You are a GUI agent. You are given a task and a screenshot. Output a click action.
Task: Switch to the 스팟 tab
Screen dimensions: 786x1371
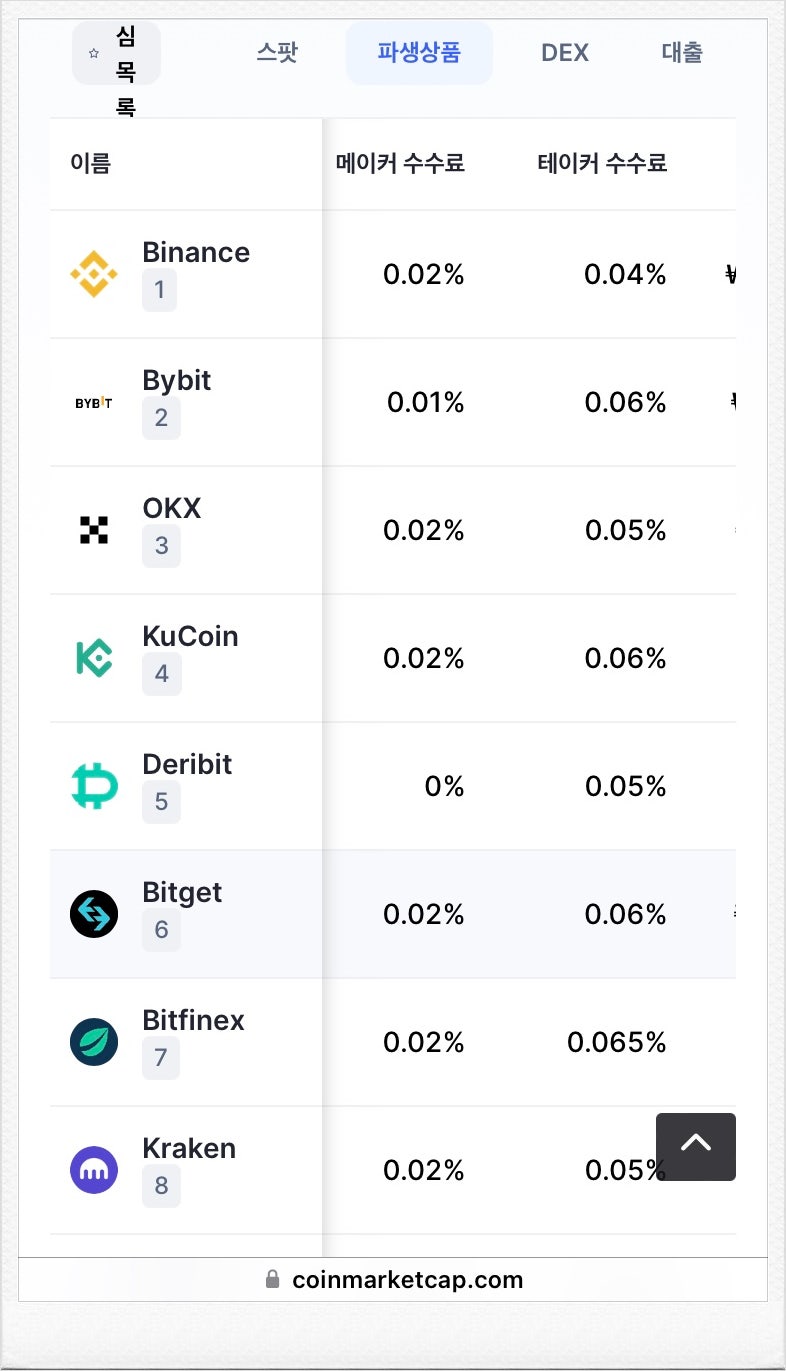coord(277,53)
